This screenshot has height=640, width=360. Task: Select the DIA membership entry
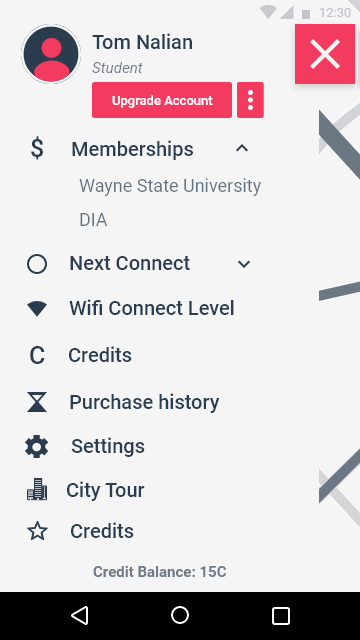[x=93, y=220]
